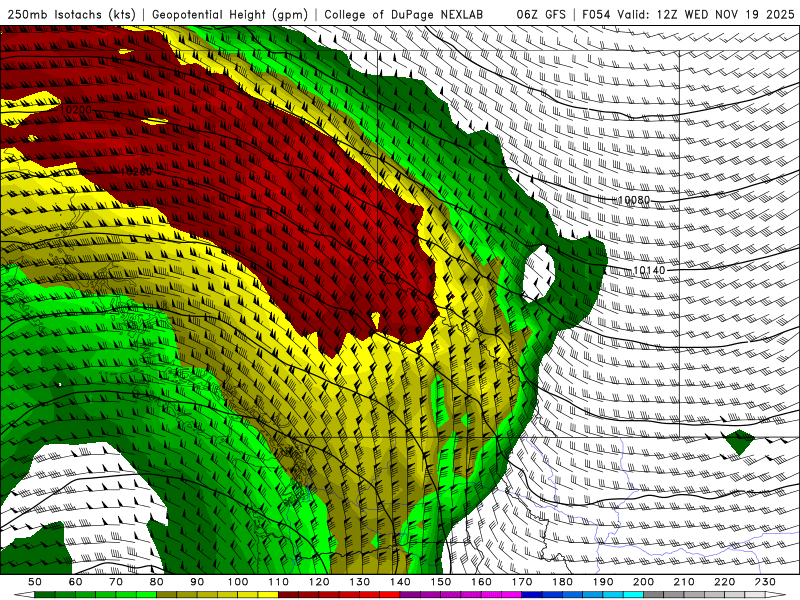
Task: Click the small white hole inside the green isotach area
Action: [539, 272]
